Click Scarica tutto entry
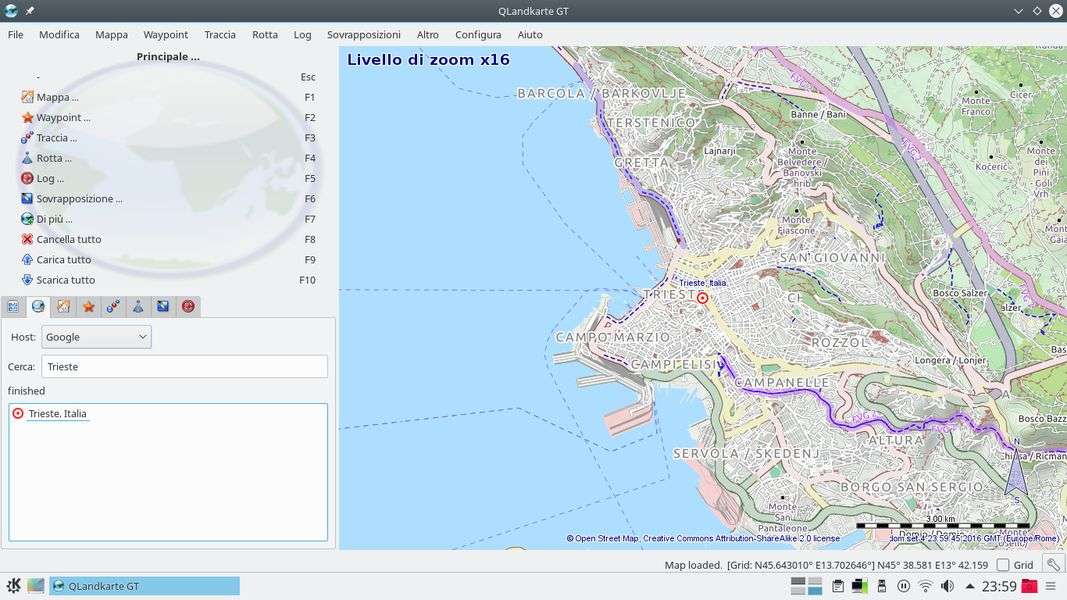This screenshot has height=600, width=1067. tap(65, 280)
